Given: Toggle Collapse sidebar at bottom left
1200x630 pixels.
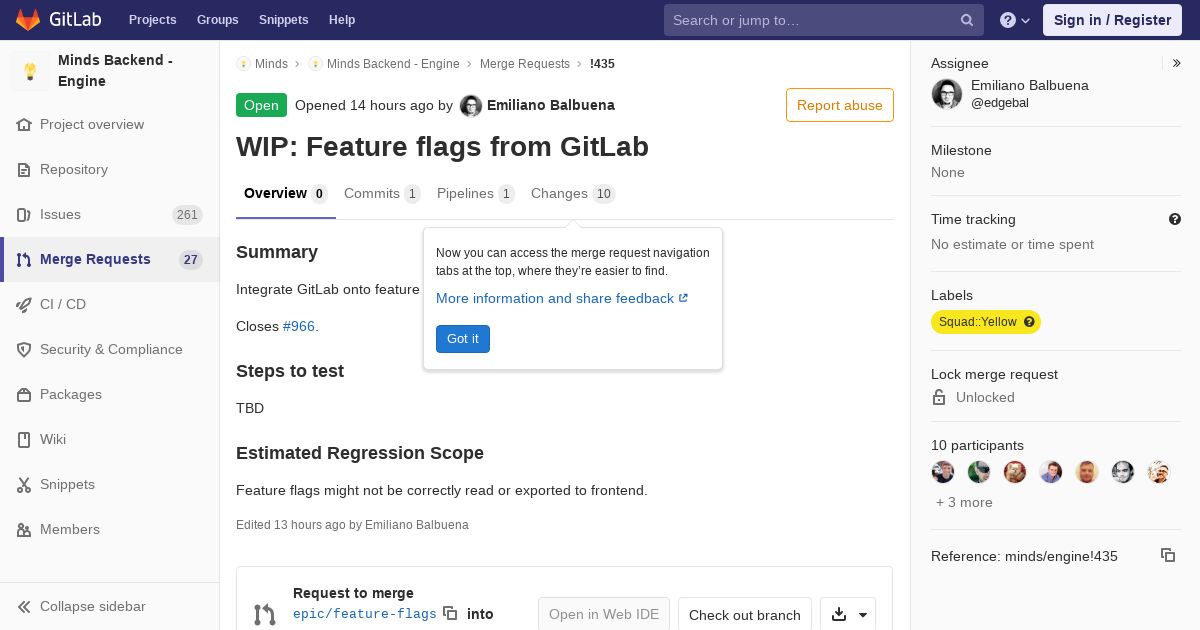Looking at the screenshot, I should click(80, 606).
